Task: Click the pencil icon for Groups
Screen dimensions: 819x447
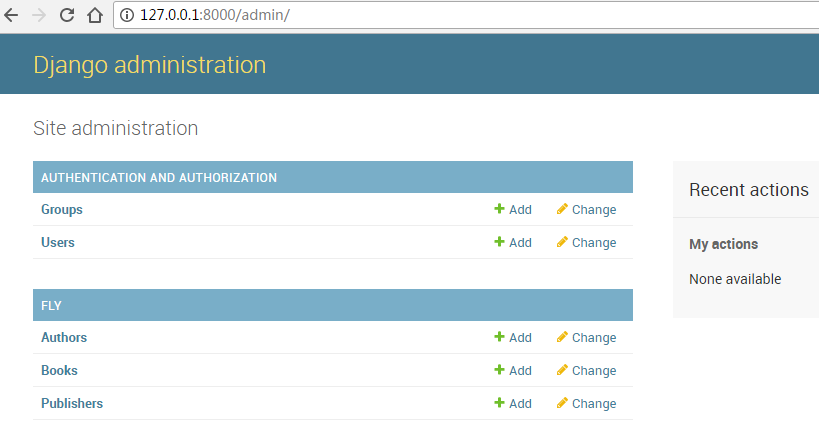Action: coord(562,209)
